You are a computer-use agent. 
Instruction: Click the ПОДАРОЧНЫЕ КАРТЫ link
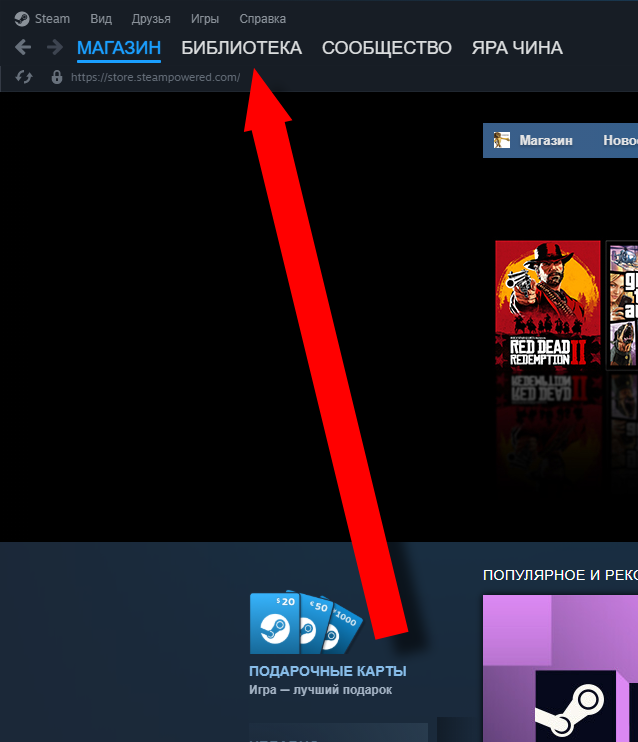[328, 671]
